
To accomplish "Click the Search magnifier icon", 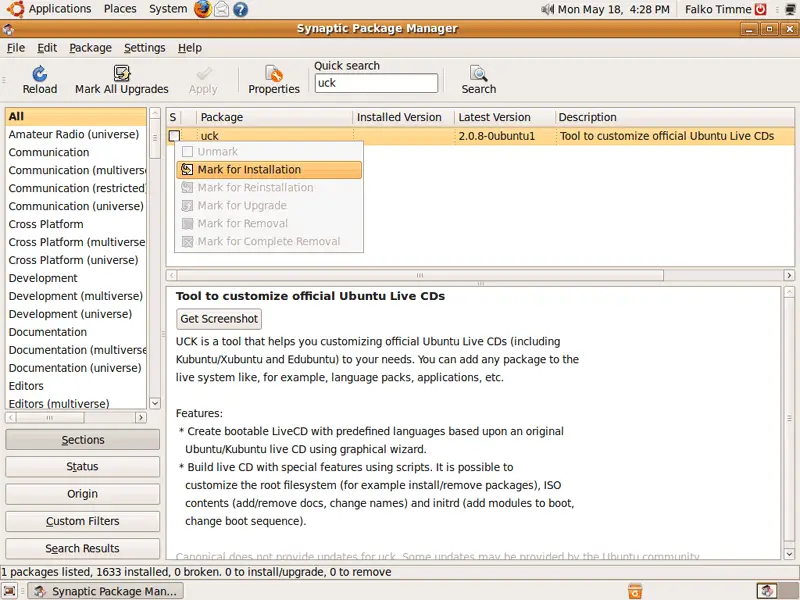I will pyautogui.click(x=479, y=73).
